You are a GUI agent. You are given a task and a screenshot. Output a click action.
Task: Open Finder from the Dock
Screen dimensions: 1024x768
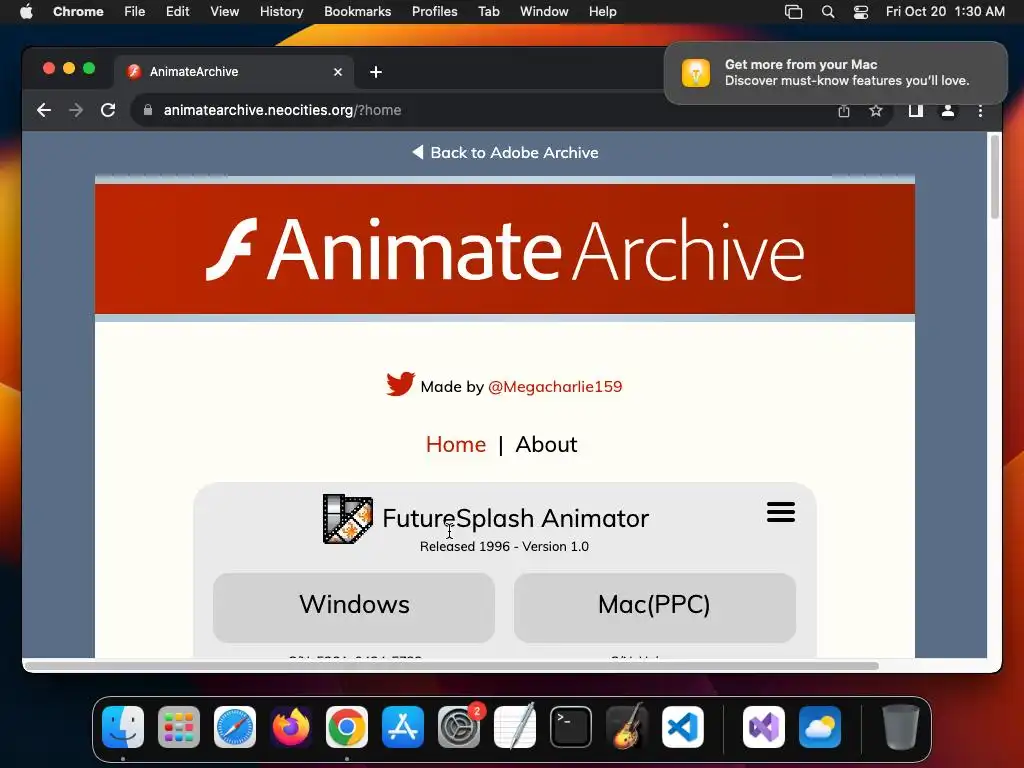[123, 727]
